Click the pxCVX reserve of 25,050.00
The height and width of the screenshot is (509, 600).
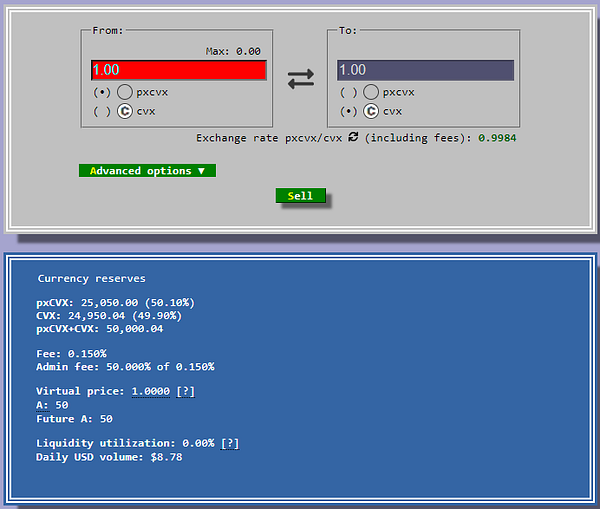(116, 303)
